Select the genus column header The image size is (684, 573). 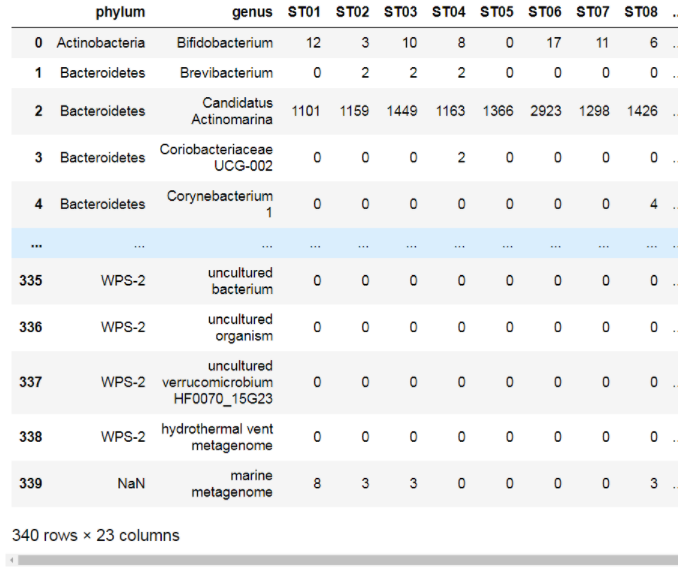coord(252,12)
